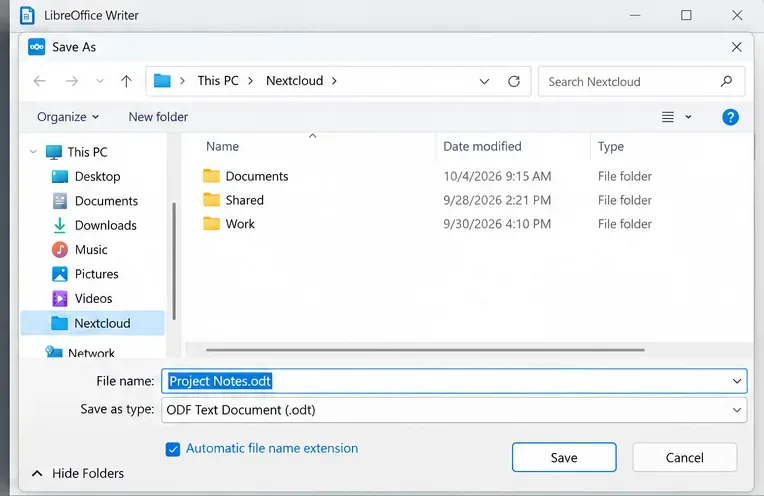Viewport: 764px width, 496px height.
Task: Click the folder icon in address bar
Action: 162,80
